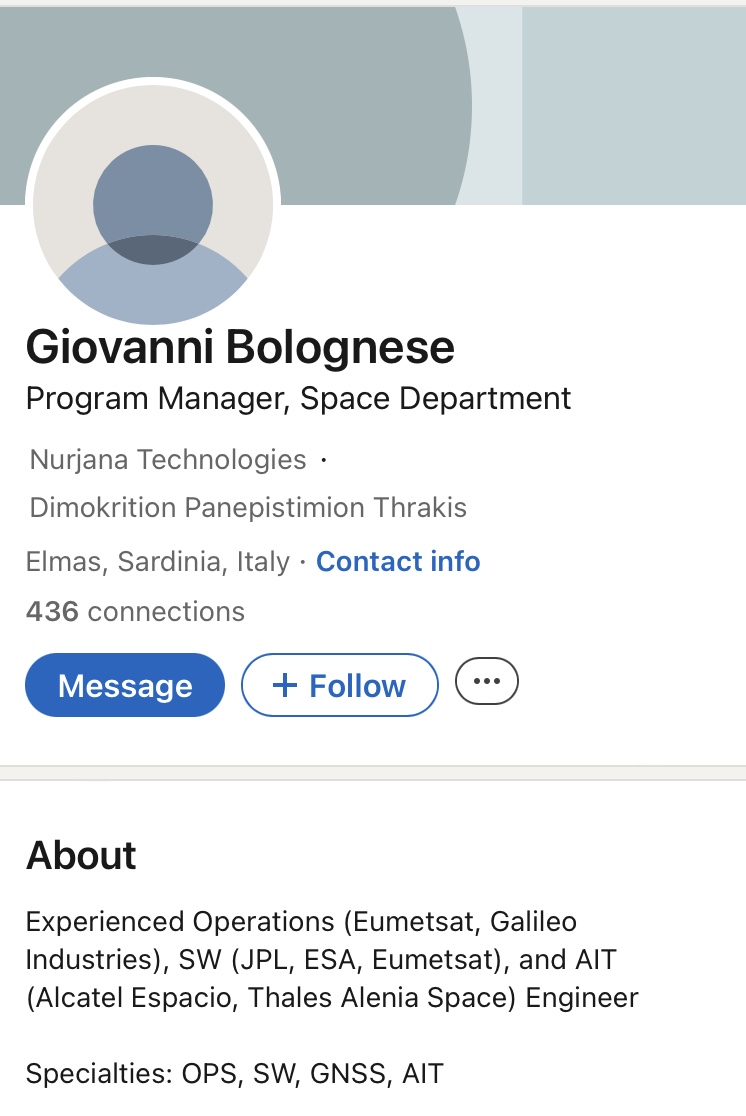The image size is (746, 1116).
Task: Click the Elmas, Sardinia, Italy location text
Action: click(157, 562)
